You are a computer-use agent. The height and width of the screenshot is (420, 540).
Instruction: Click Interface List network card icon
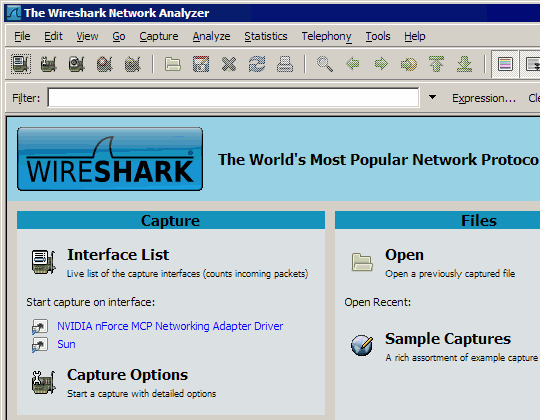pos(43,262)
